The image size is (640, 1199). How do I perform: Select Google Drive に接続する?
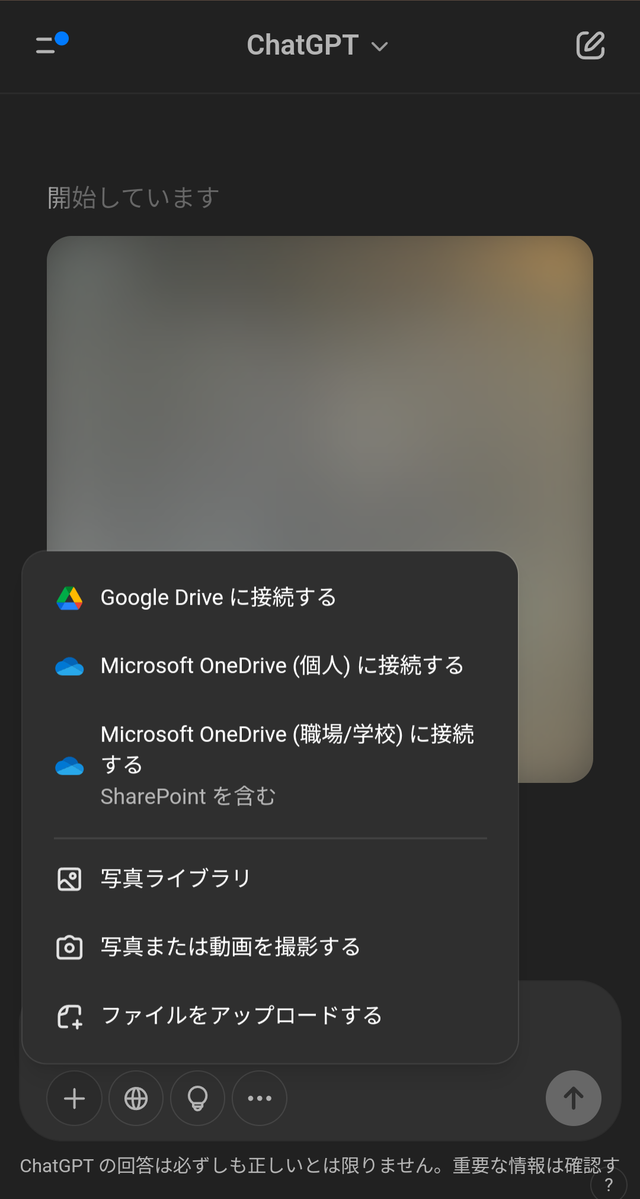click(x=218, y=598)
